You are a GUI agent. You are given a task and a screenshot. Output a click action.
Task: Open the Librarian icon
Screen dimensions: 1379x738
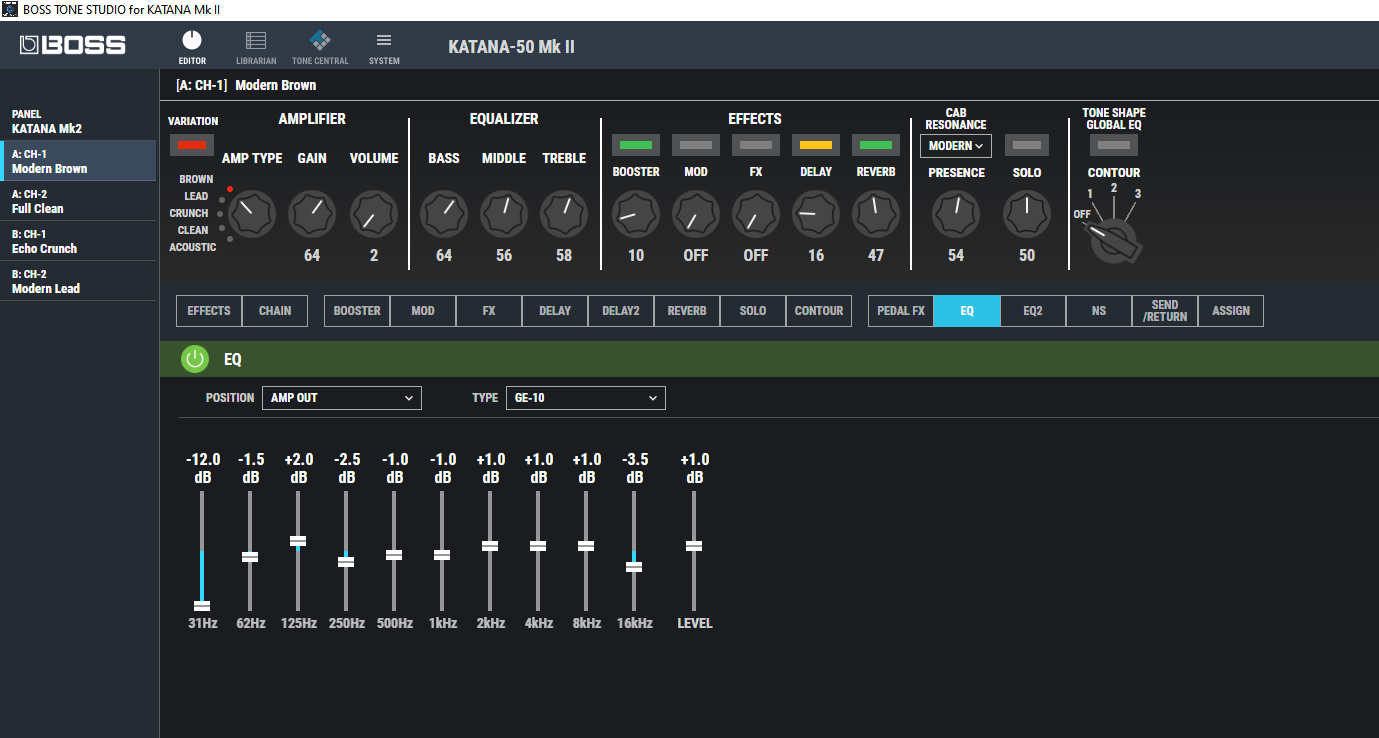(256, 40)
